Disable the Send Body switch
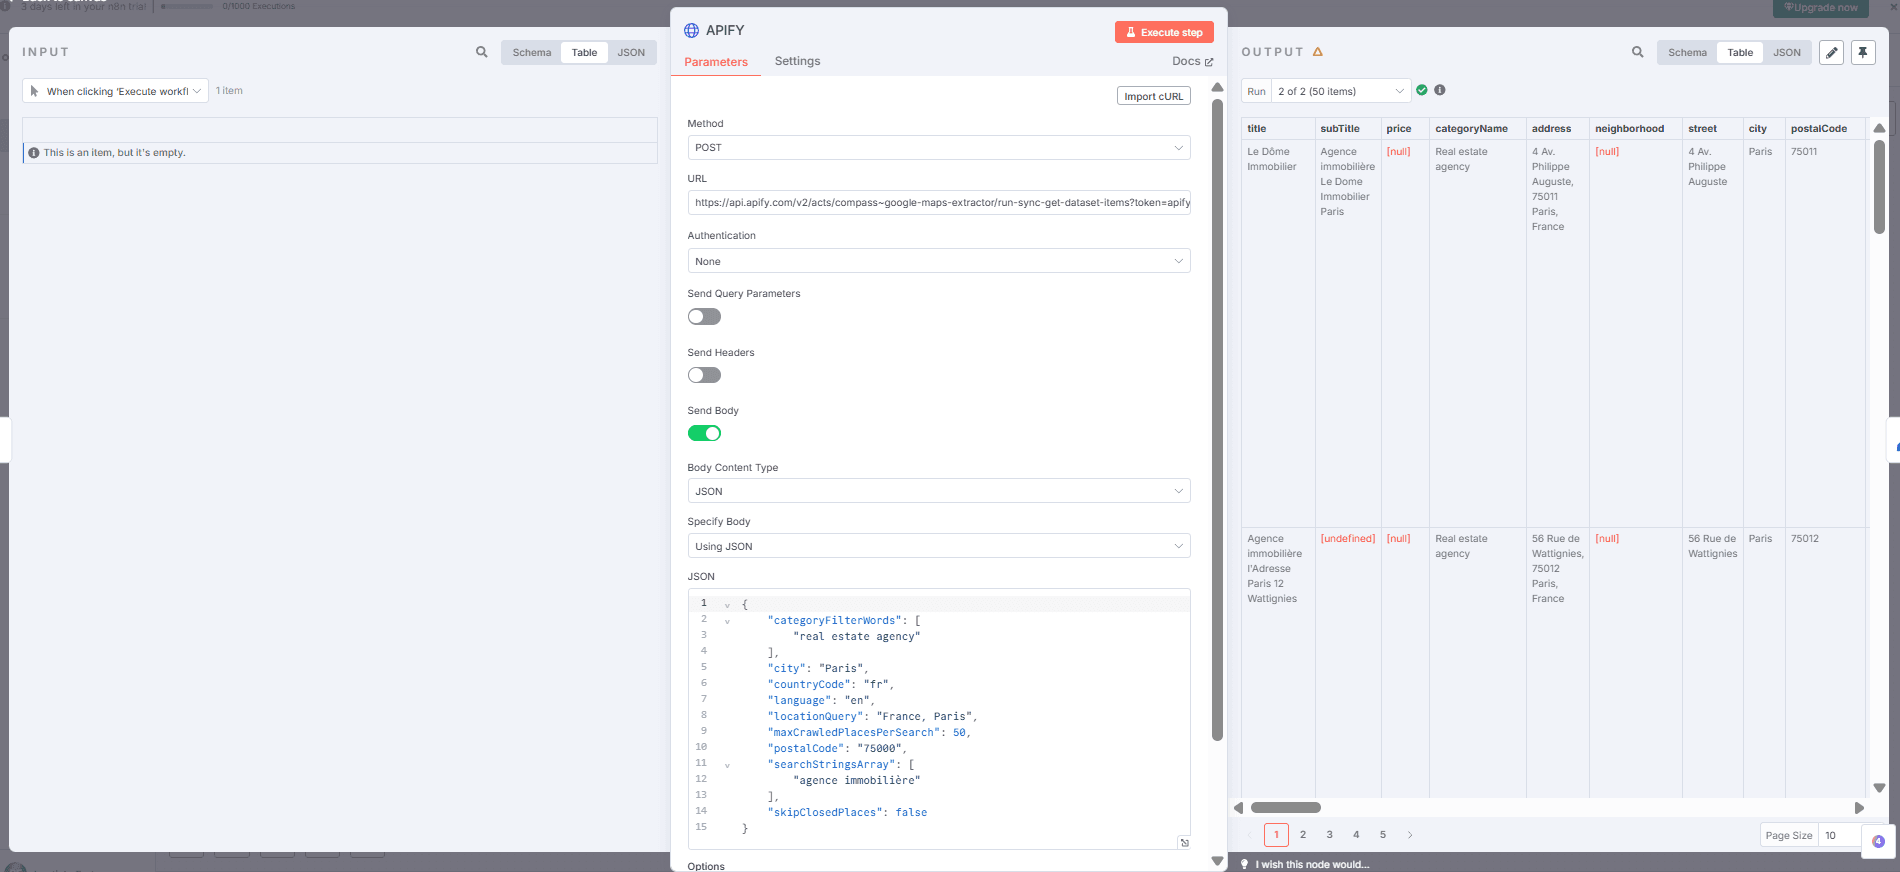Screen dimensions: 1900x872 pyautogui.click(x=704, y=433)
